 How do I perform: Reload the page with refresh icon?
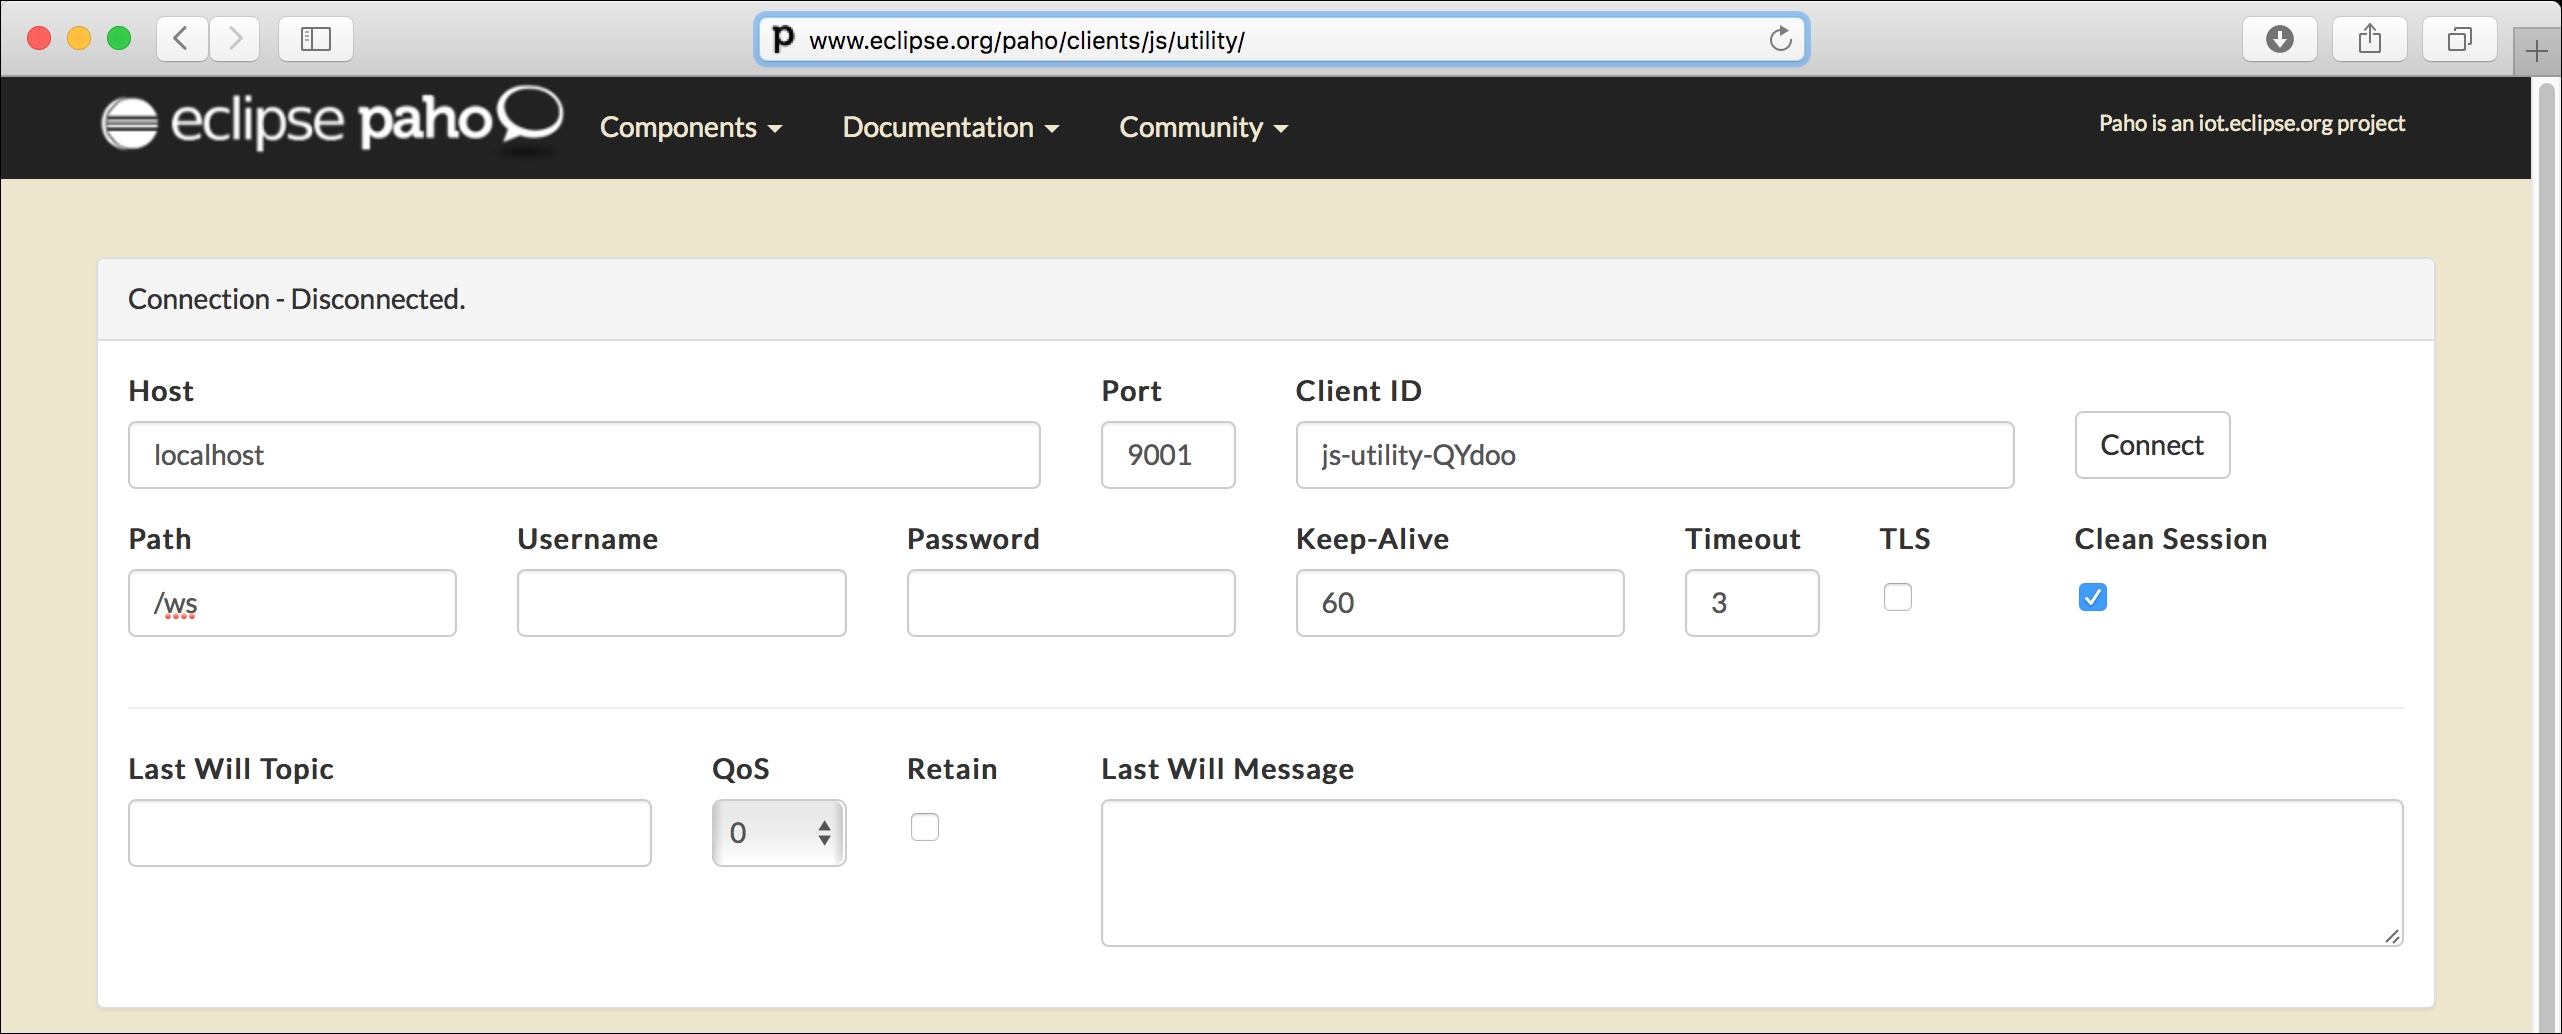point(1780,39)
